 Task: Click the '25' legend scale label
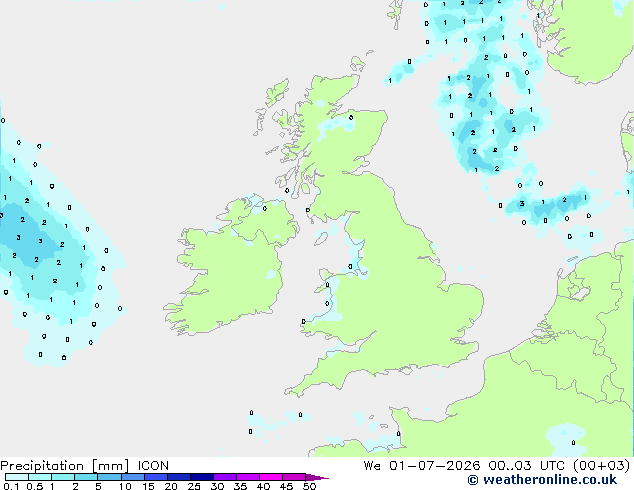coord(194,486)
